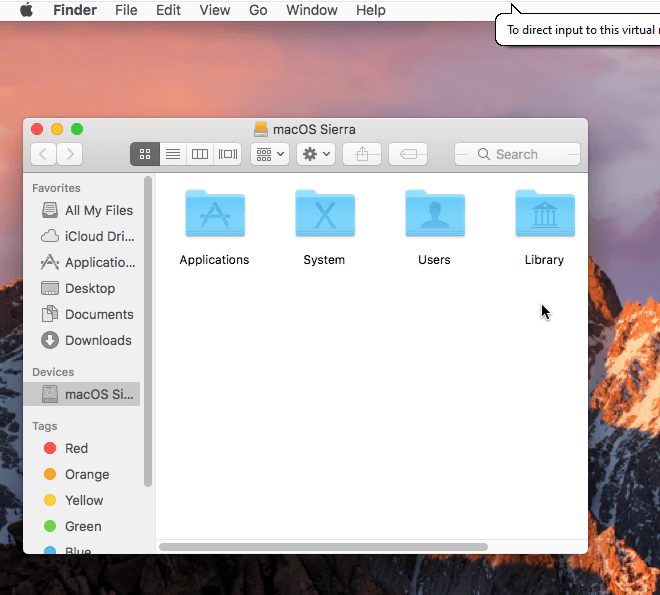Click the Tags section header
Image resolution: width=660 pixels, height=595 pixels.
(x=45, y=426)
